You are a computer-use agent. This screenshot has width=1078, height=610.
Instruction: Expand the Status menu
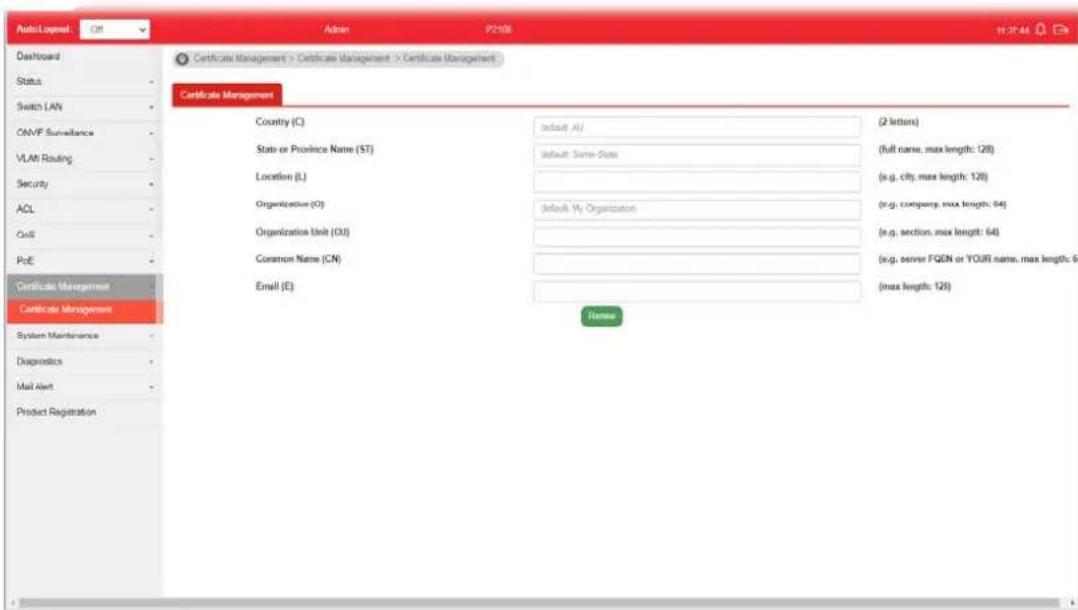84,81
